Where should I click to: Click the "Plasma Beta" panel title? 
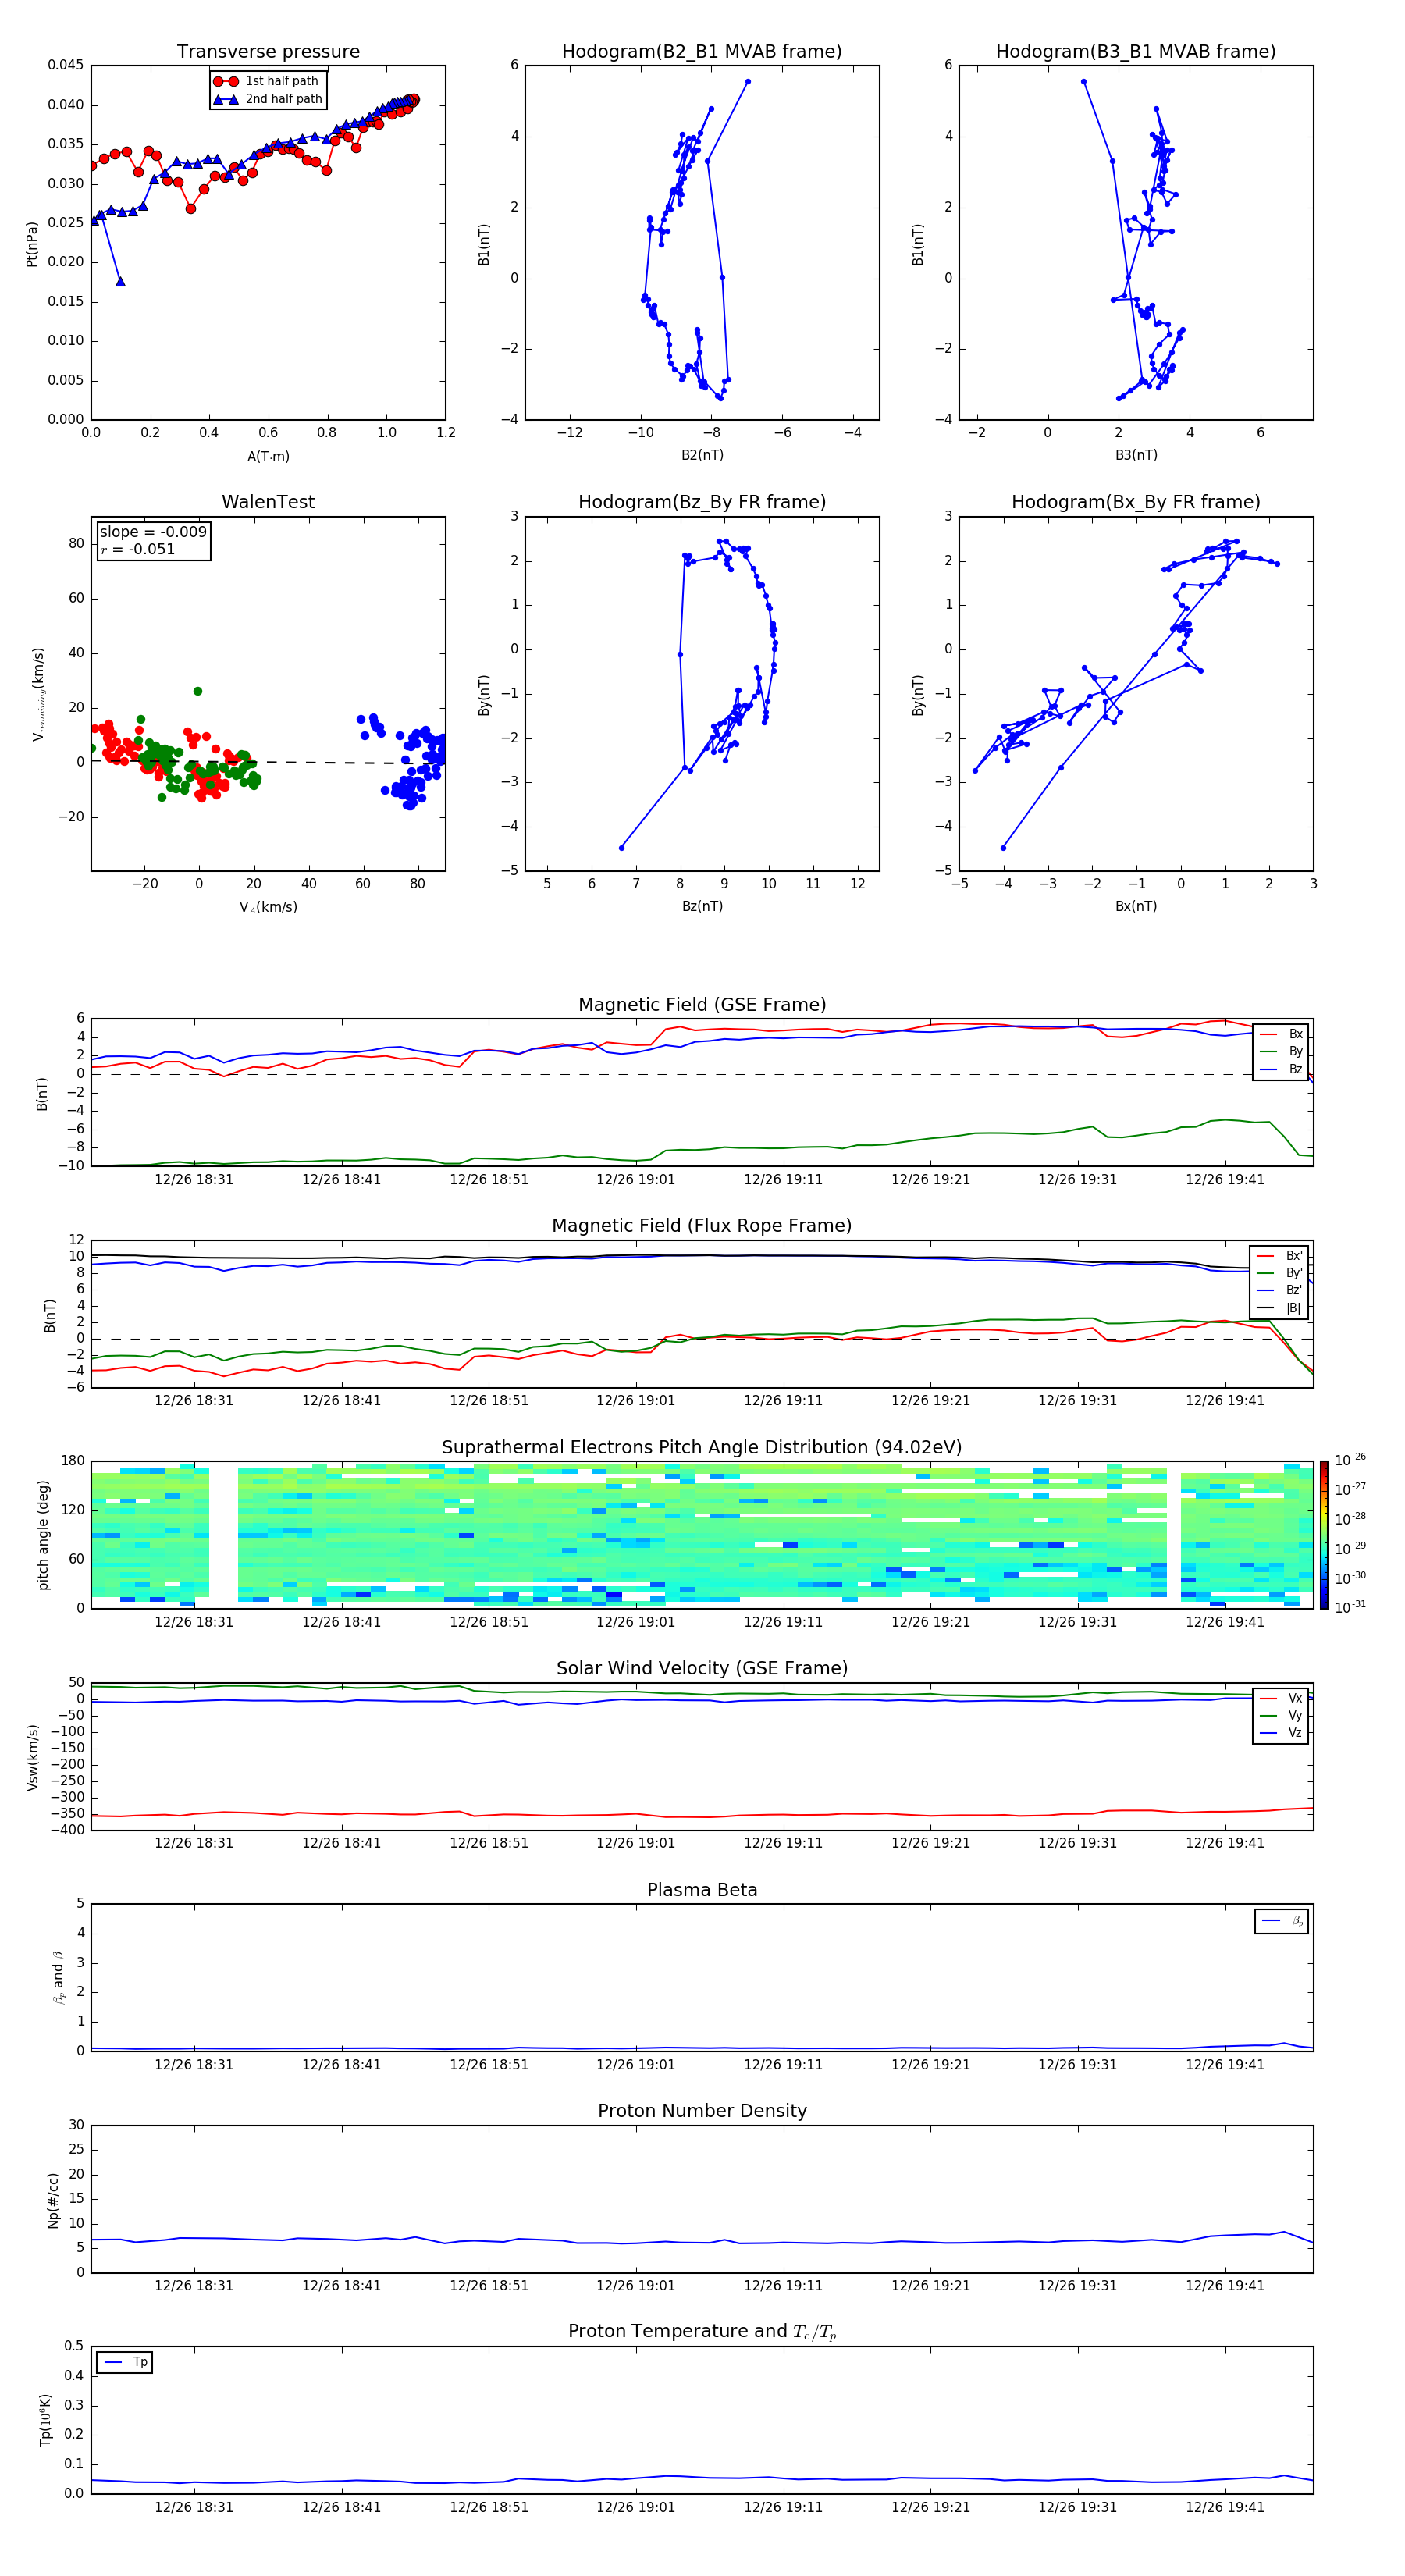click(x=702, y=1891)
